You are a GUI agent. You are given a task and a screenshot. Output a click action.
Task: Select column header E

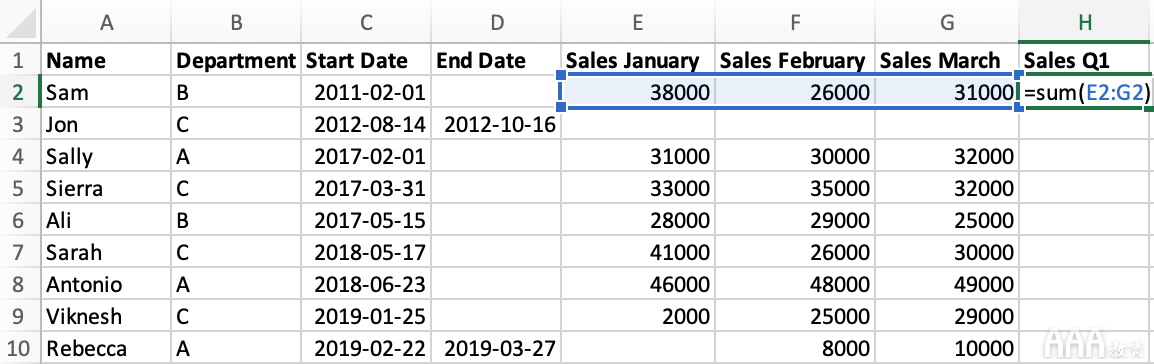637,22
